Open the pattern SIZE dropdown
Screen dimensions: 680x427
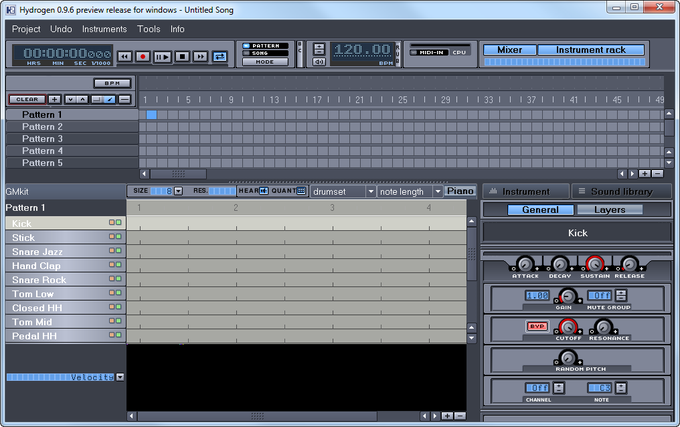[178, 191]
